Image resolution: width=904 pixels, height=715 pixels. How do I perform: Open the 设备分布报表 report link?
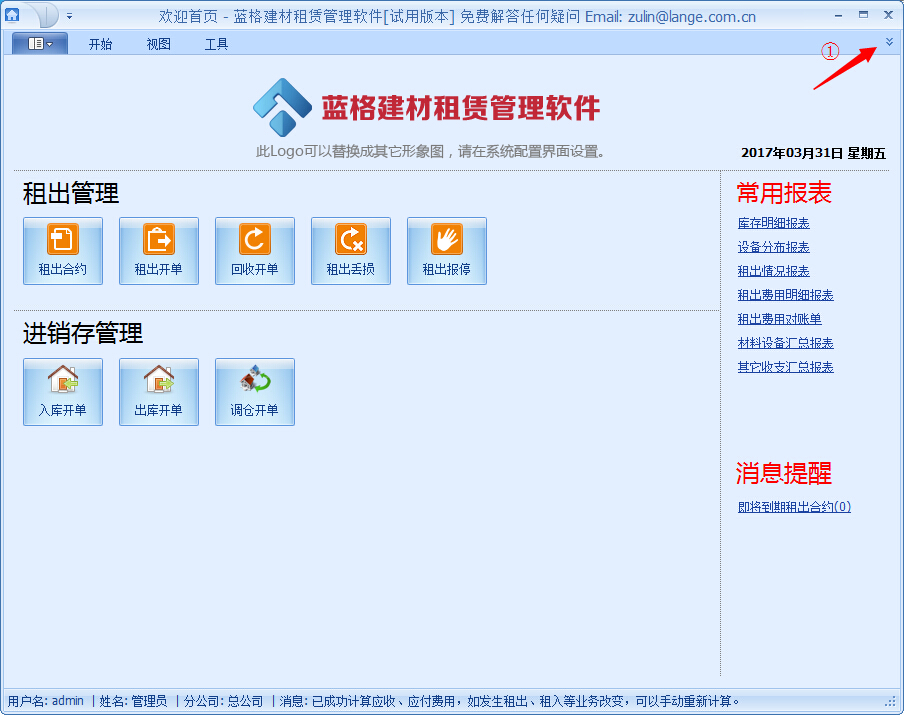pyautogui.click(x=773, y=247)
